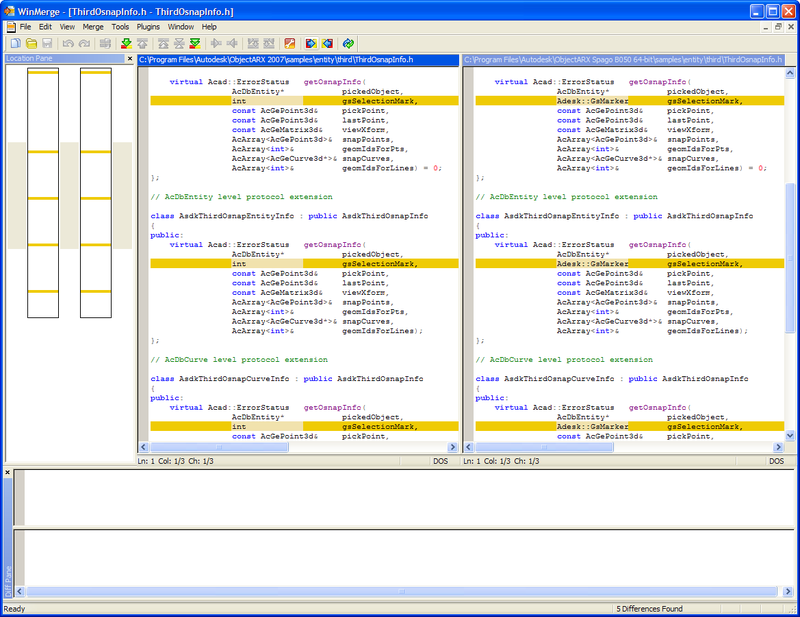Refresh the comparison with the Refresh icon
The image size is (800, 617).
[x=348, y=44]
